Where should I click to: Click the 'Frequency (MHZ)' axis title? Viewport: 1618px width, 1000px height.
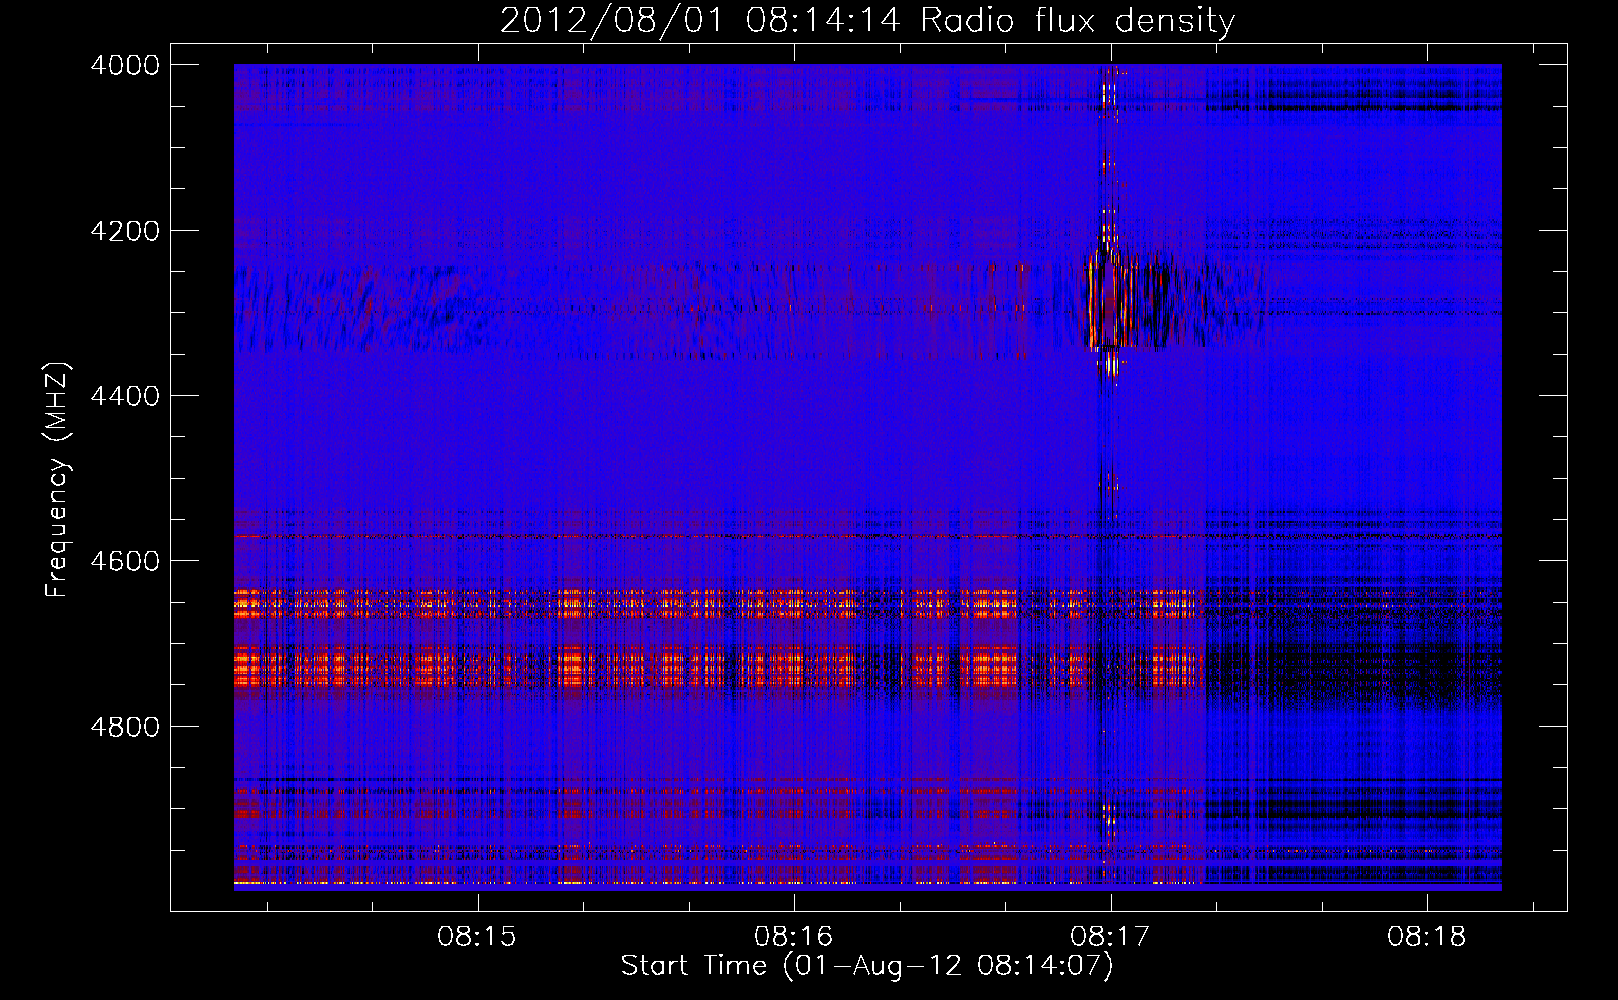[x=58, y=480]
